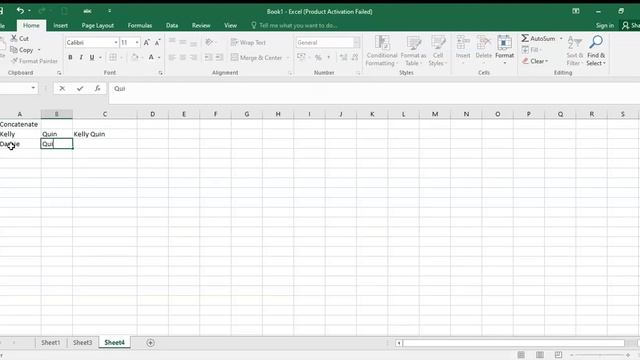The width and height of the screenshot is (640, 360).
Task: Open the Clear eraser menu
Action: 535,61
